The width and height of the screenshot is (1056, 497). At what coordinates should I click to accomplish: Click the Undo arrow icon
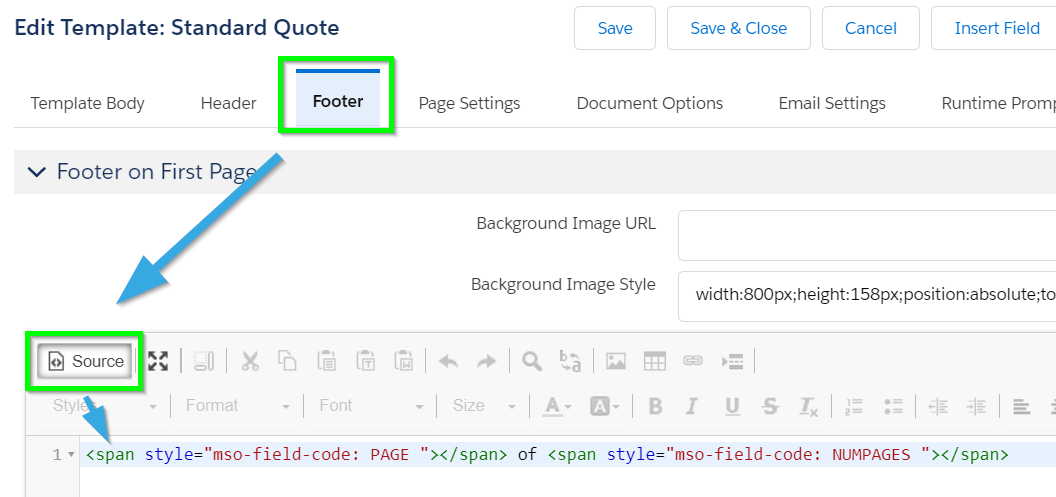(448, 362)
